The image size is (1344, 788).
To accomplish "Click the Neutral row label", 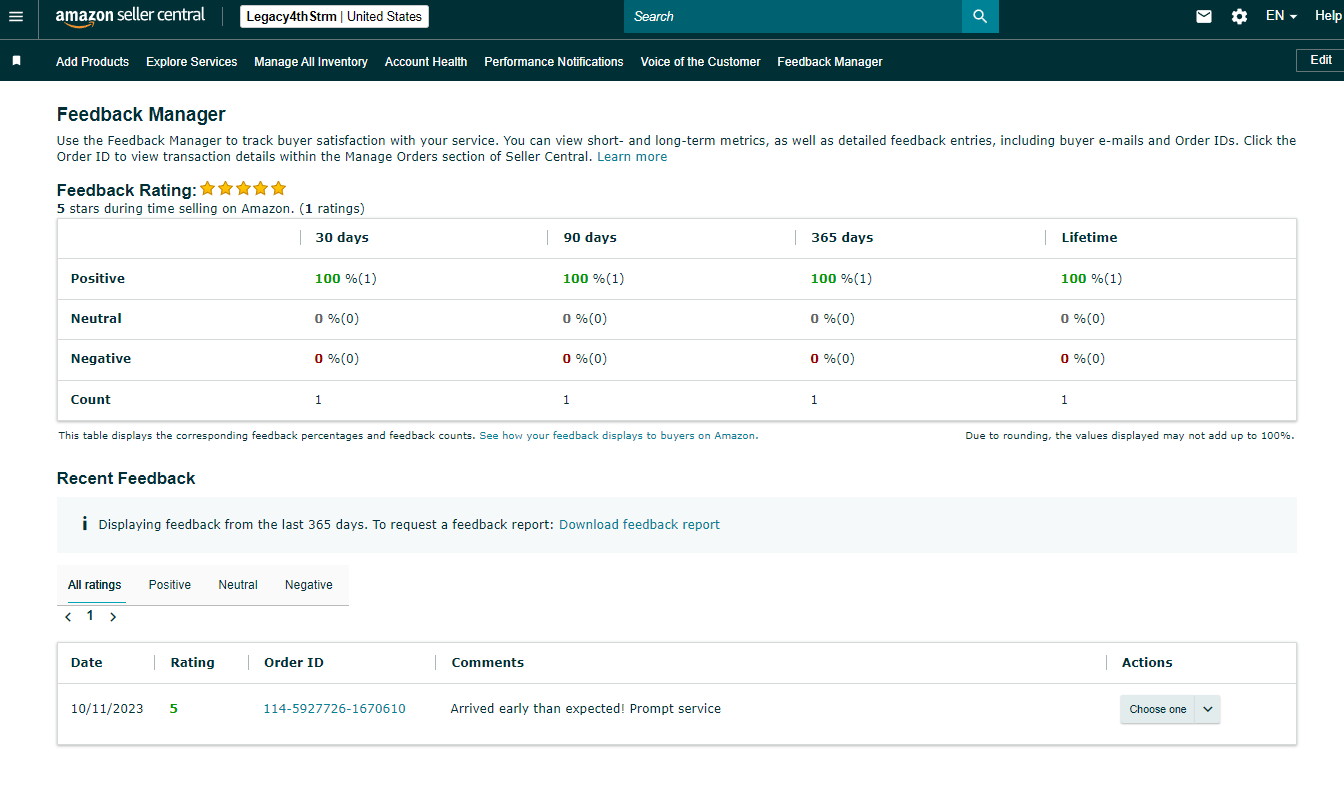I will pyautogui.click(x=96, y=319).
